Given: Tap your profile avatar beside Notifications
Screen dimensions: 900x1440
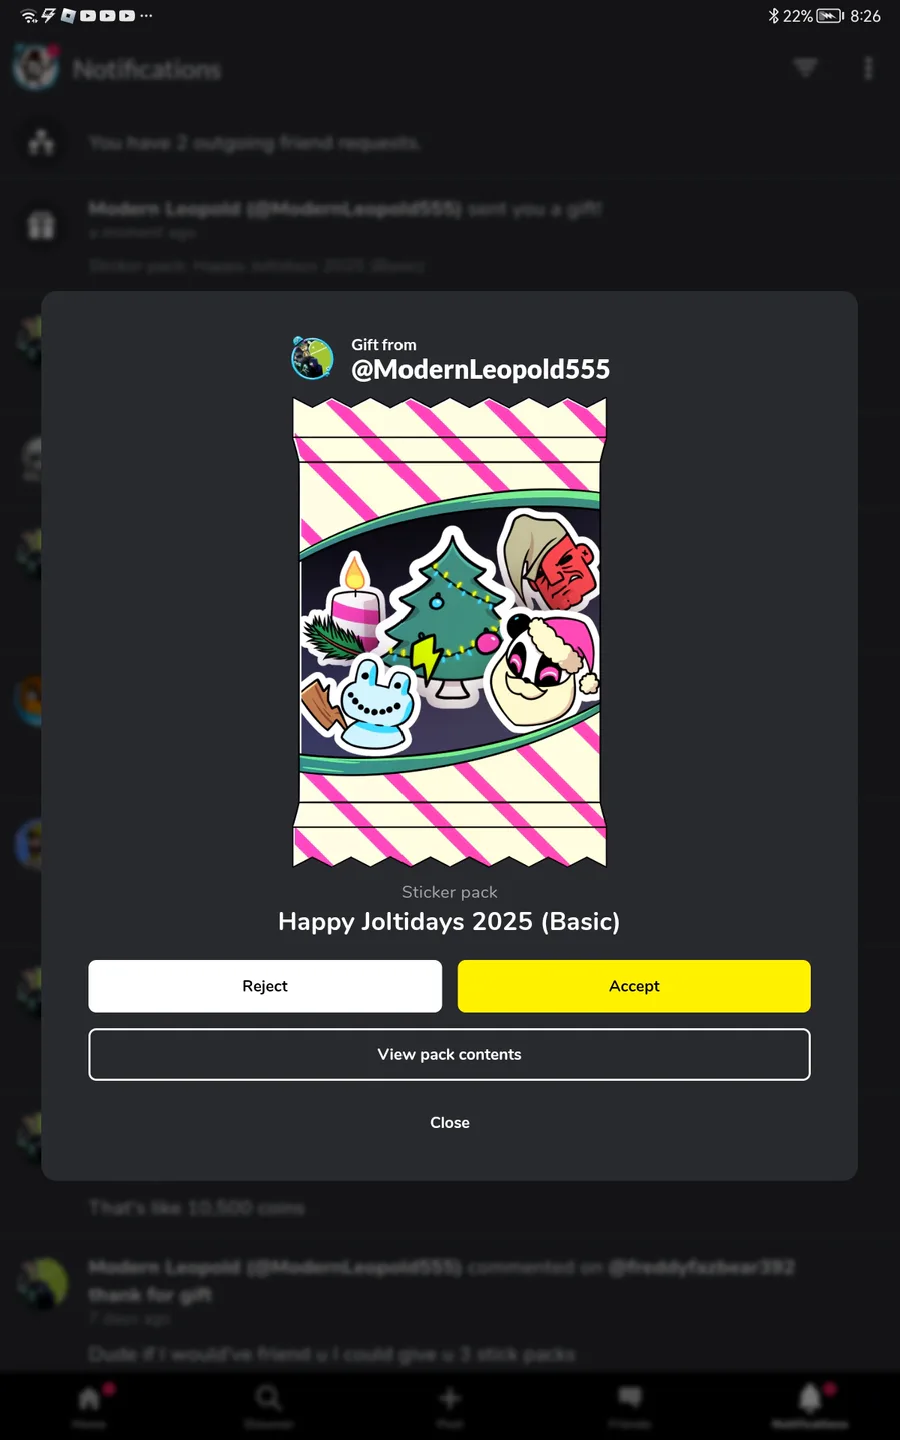Looking at the screenshot, I should 35,67.
